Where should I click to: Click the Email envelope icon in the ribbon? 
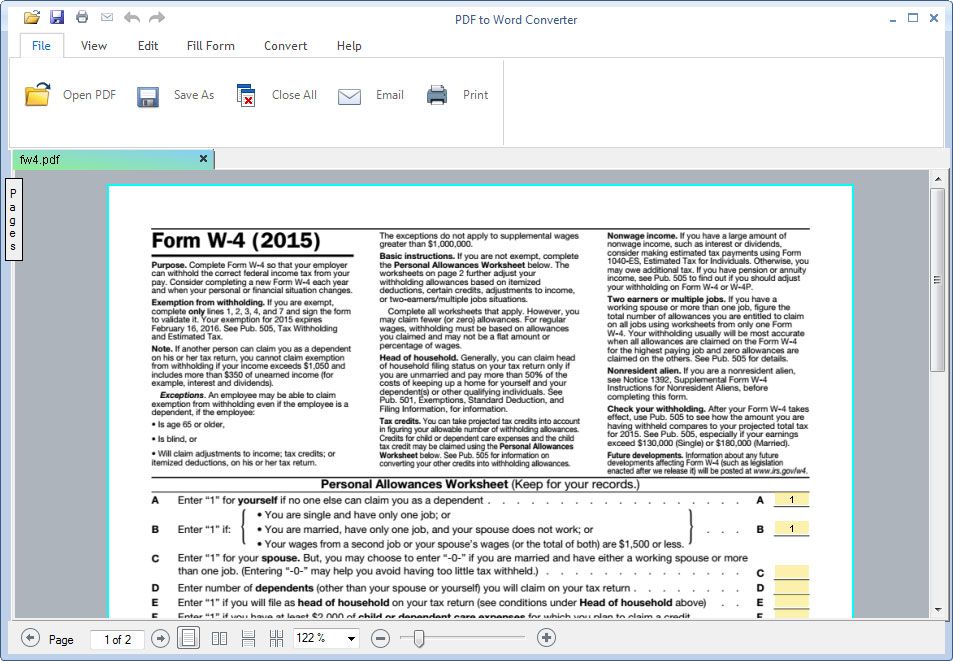[349, 96]
